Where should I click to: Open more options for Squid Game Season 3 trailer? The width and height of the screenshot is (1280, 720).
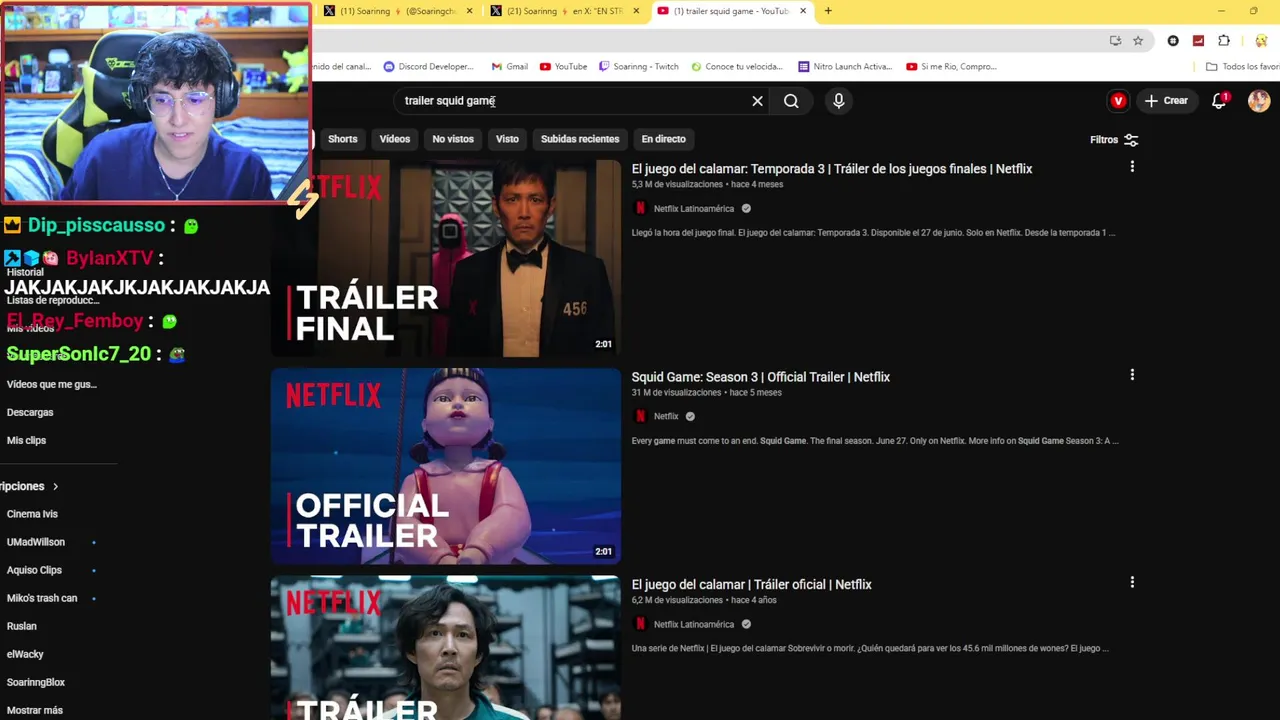pos(1132,375)
